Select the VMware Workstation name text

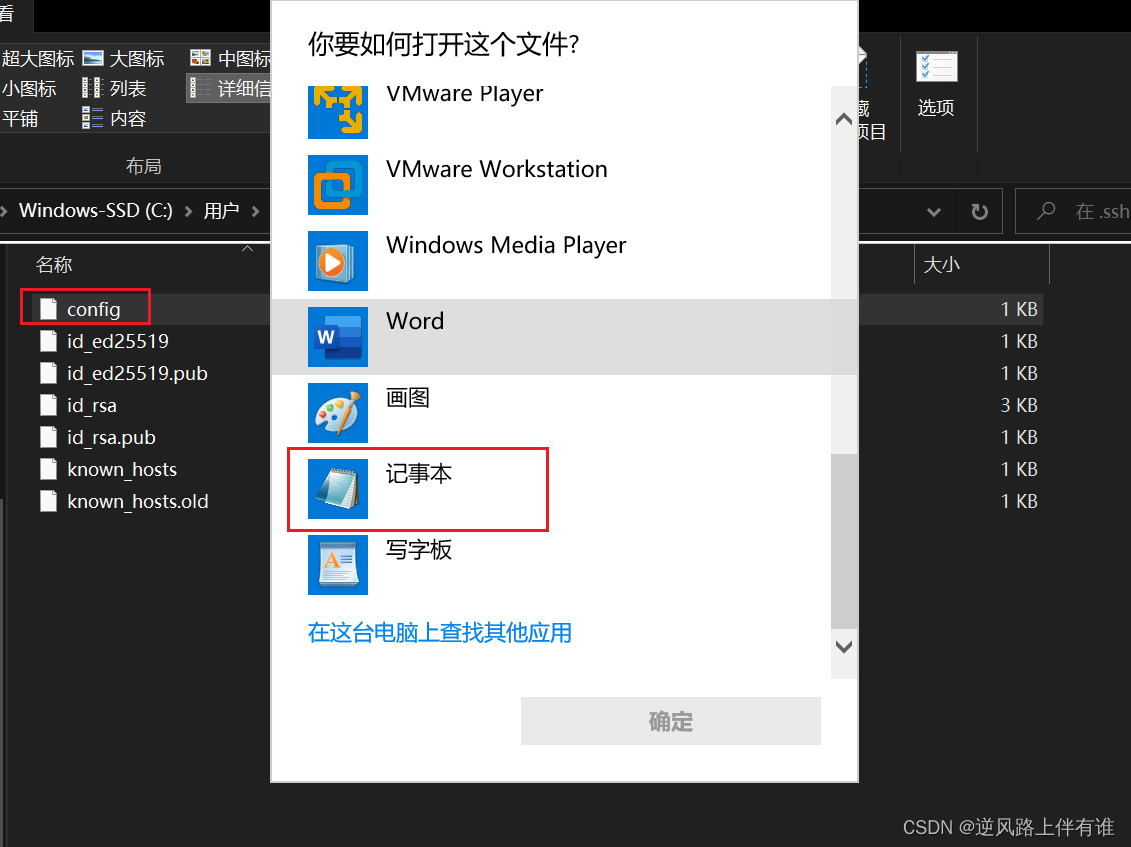coord(496,169)
